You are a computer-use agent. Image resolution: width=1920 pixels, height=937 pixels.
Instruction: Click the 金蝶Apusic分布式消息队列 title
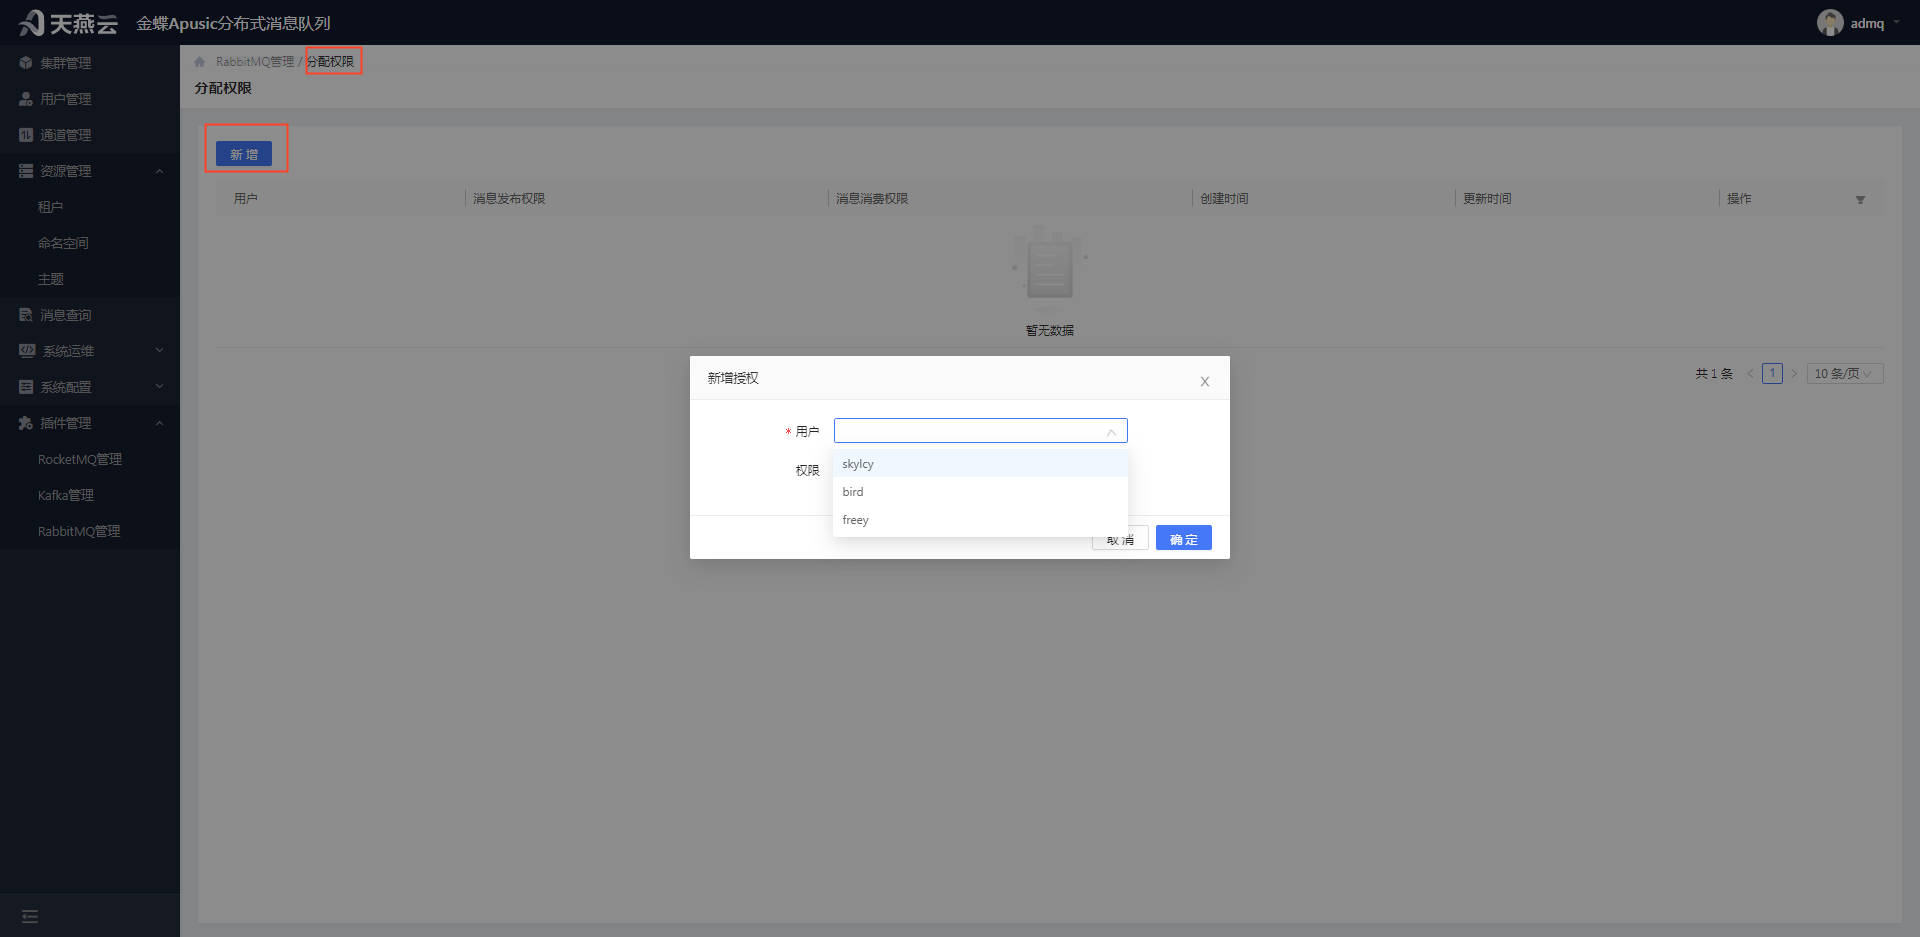click(x=233, y=23)
